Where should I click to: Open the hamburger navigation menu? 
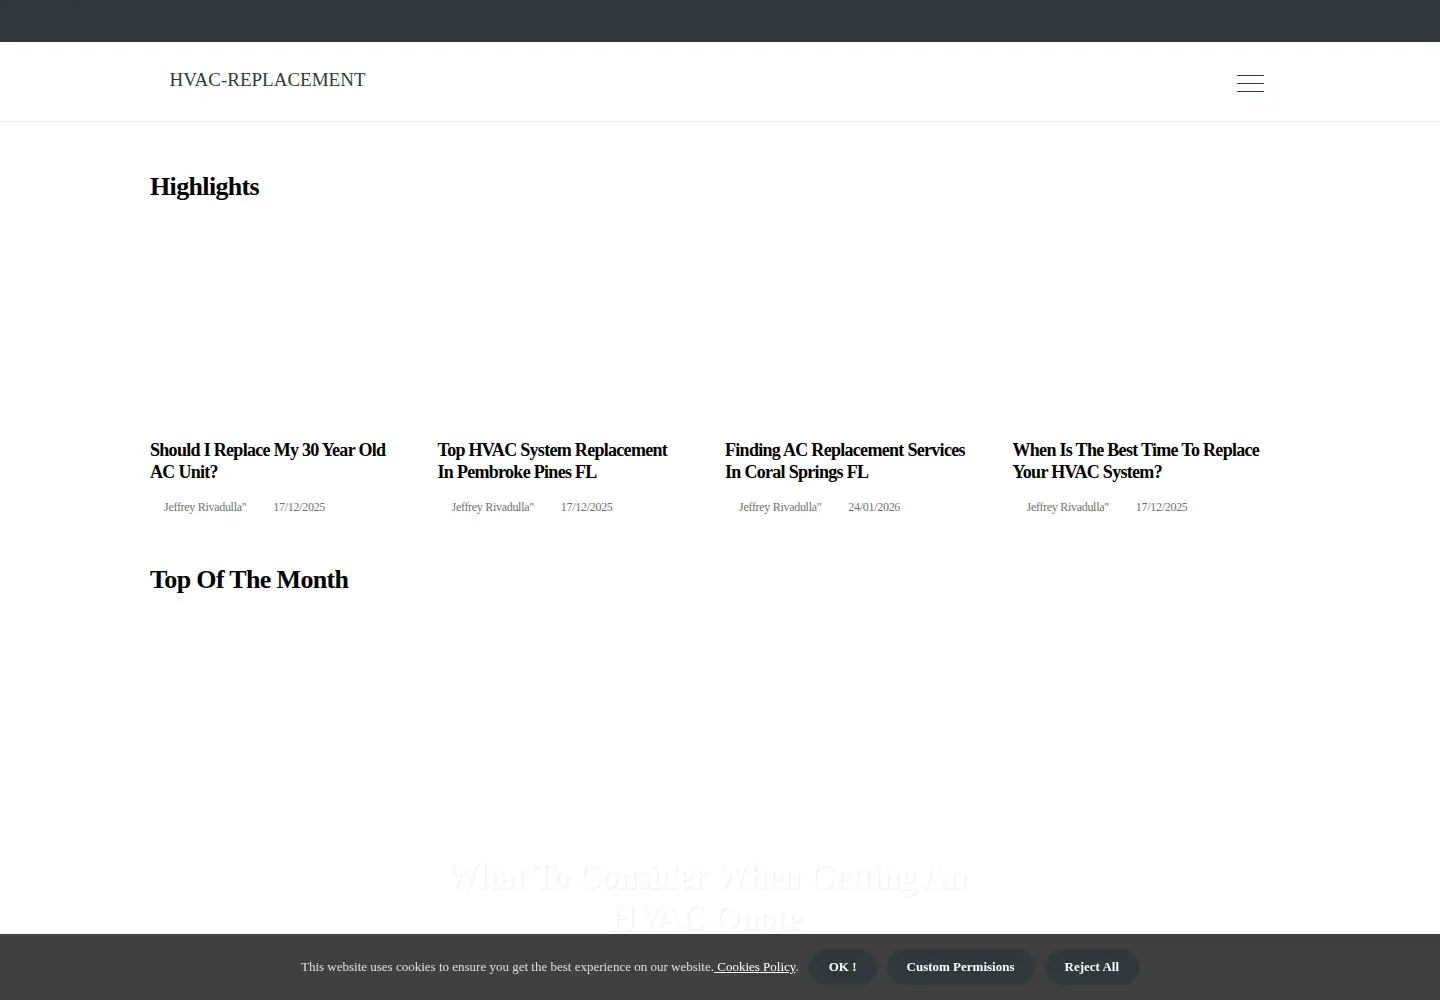pos(1250,83)
